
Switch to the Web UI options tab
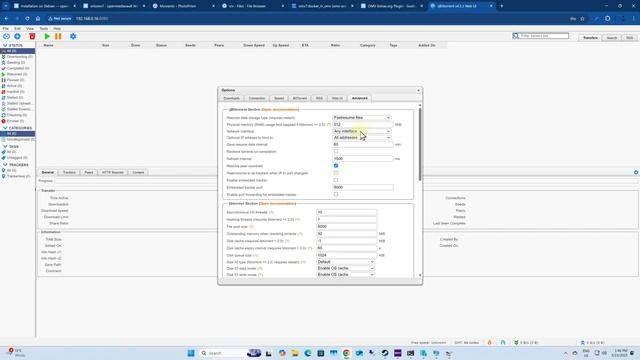337,98
